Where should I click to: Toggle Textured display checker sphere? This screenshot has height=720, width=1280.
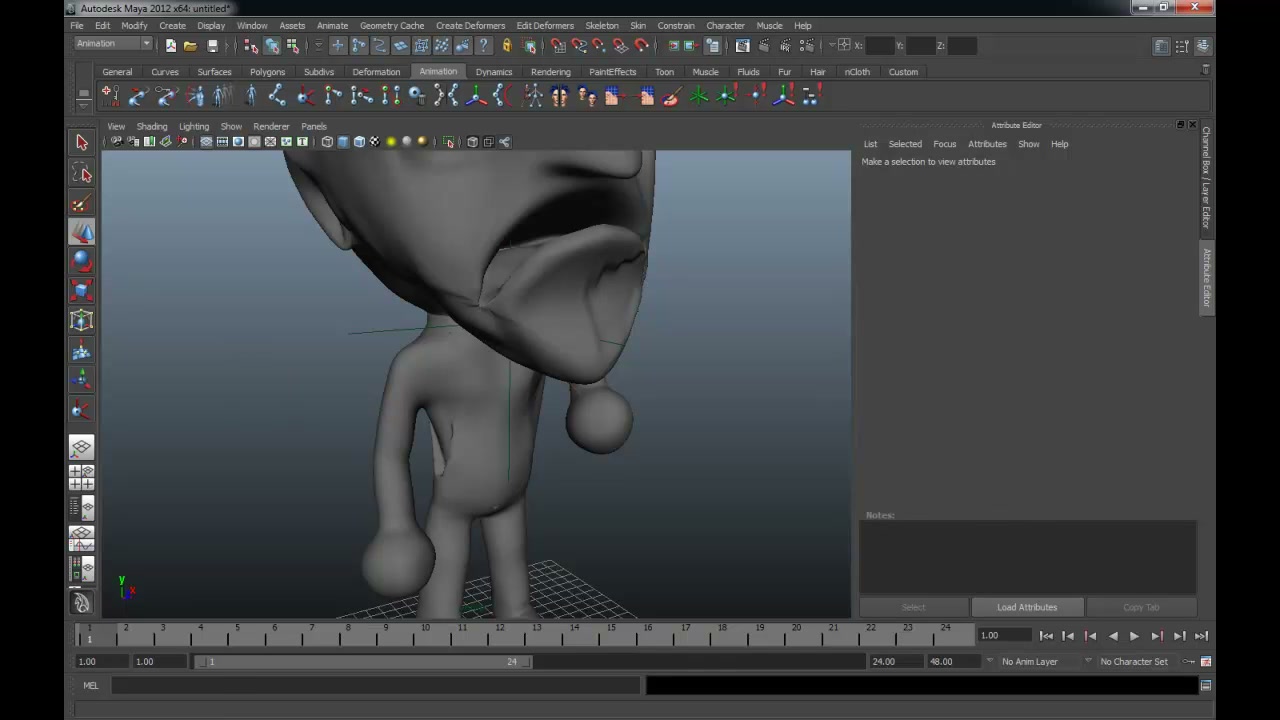[375, 142]
